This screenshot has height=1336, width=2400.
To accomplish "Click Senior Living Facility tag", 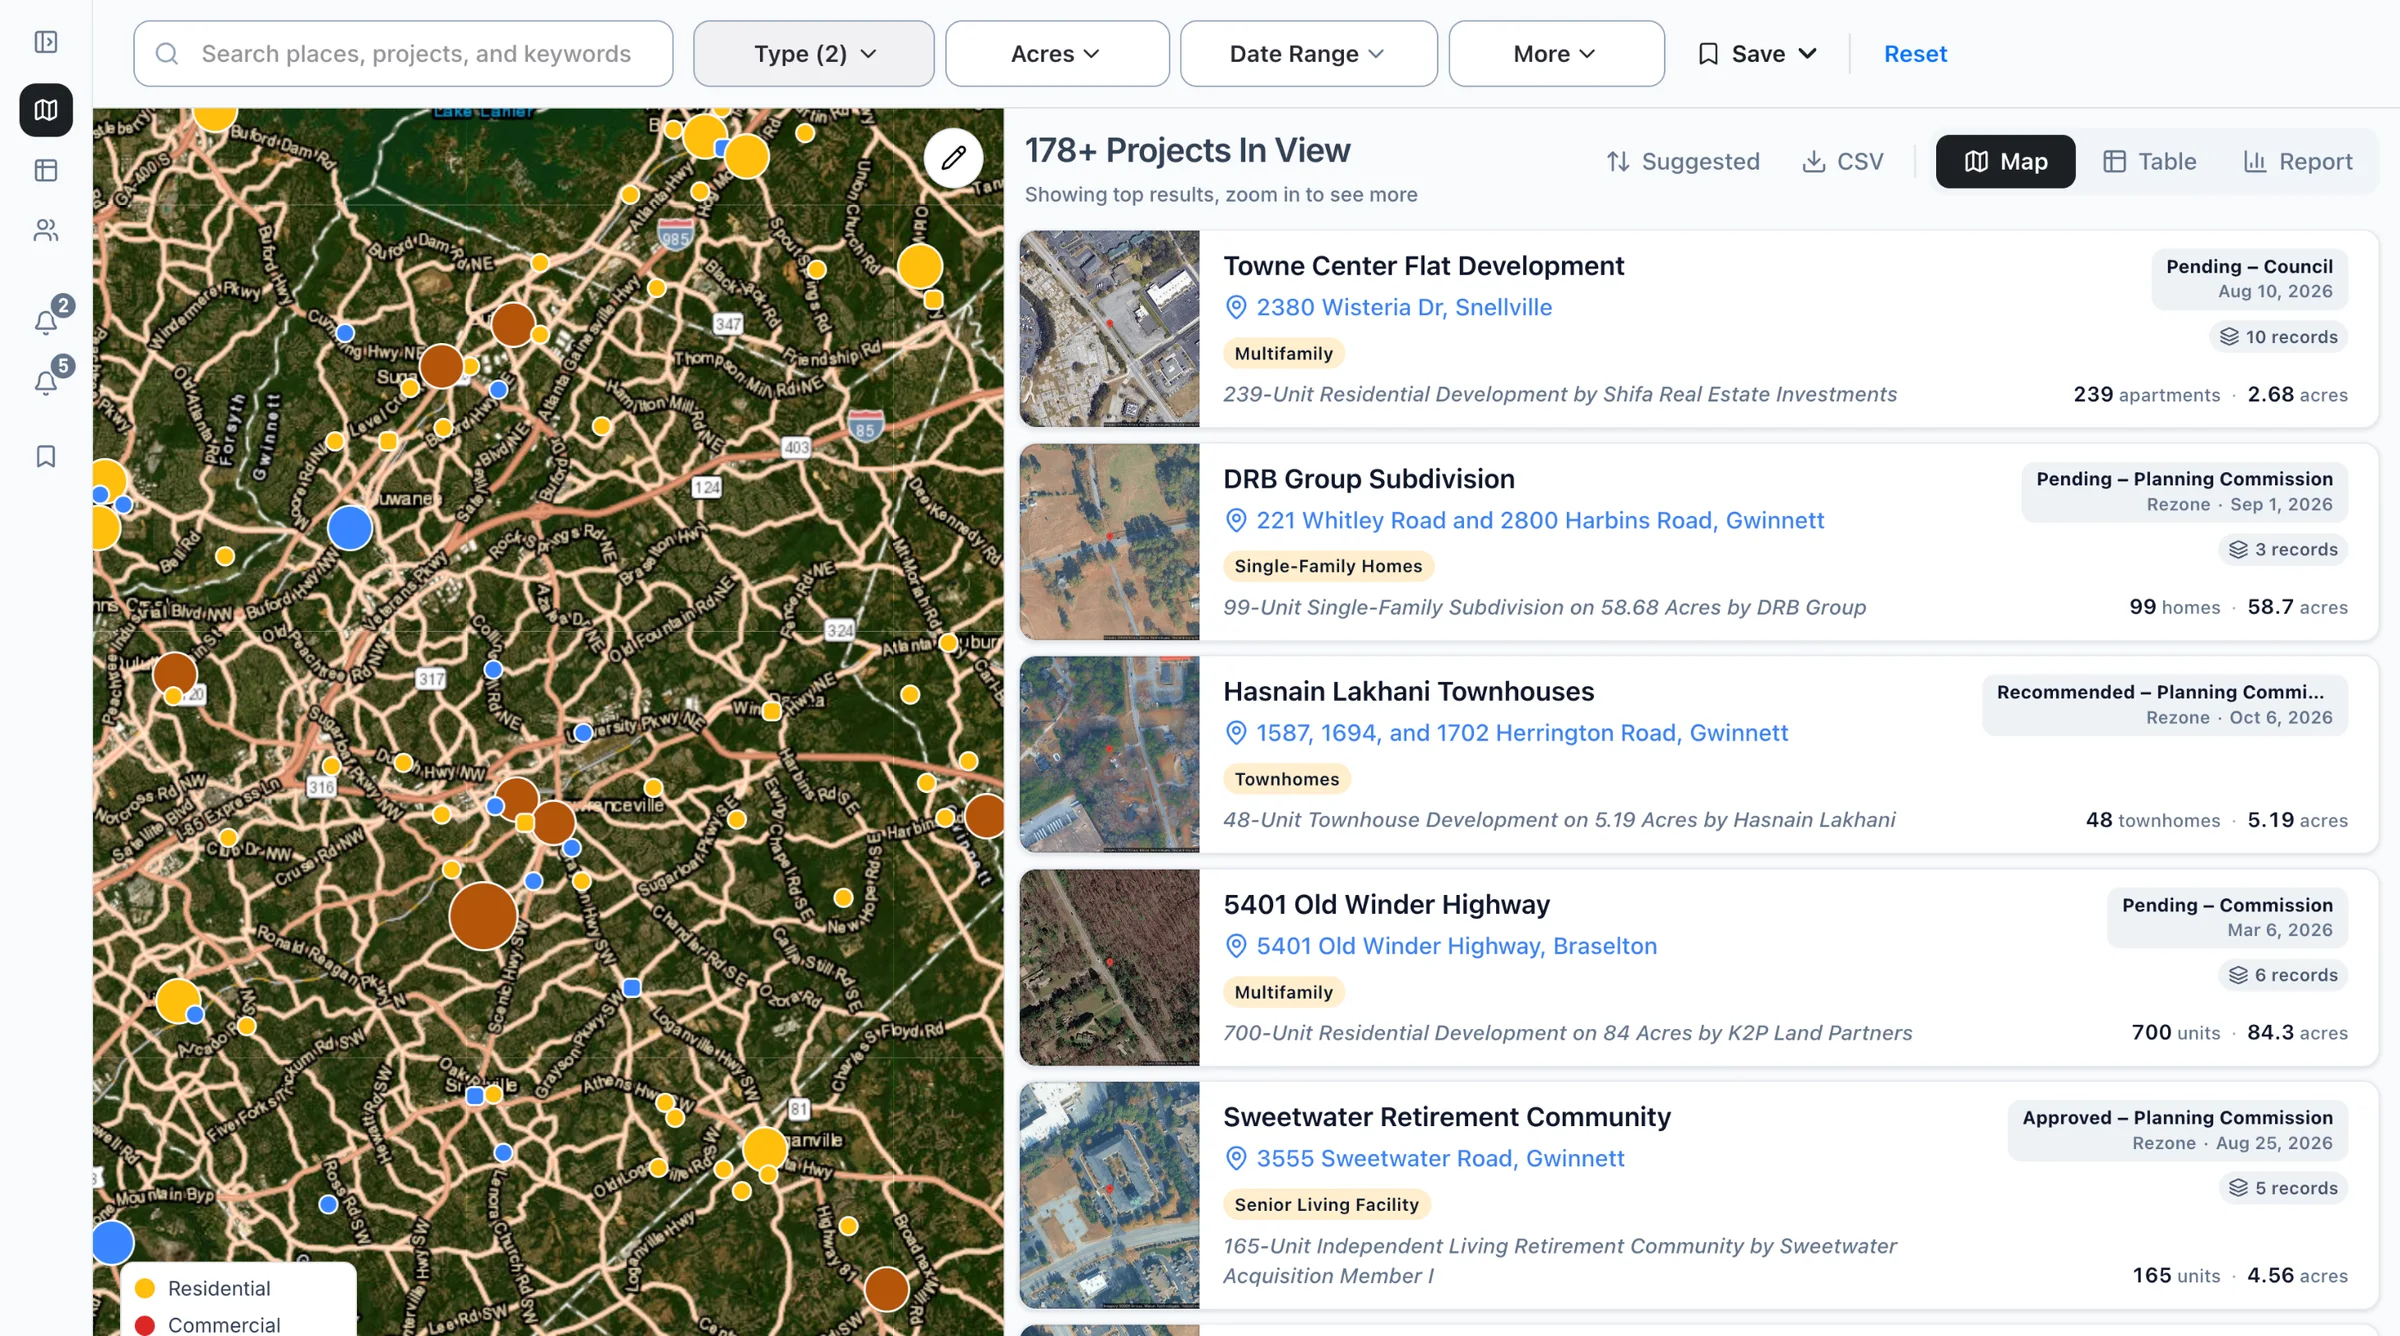I will (x=1326, y=1204).
